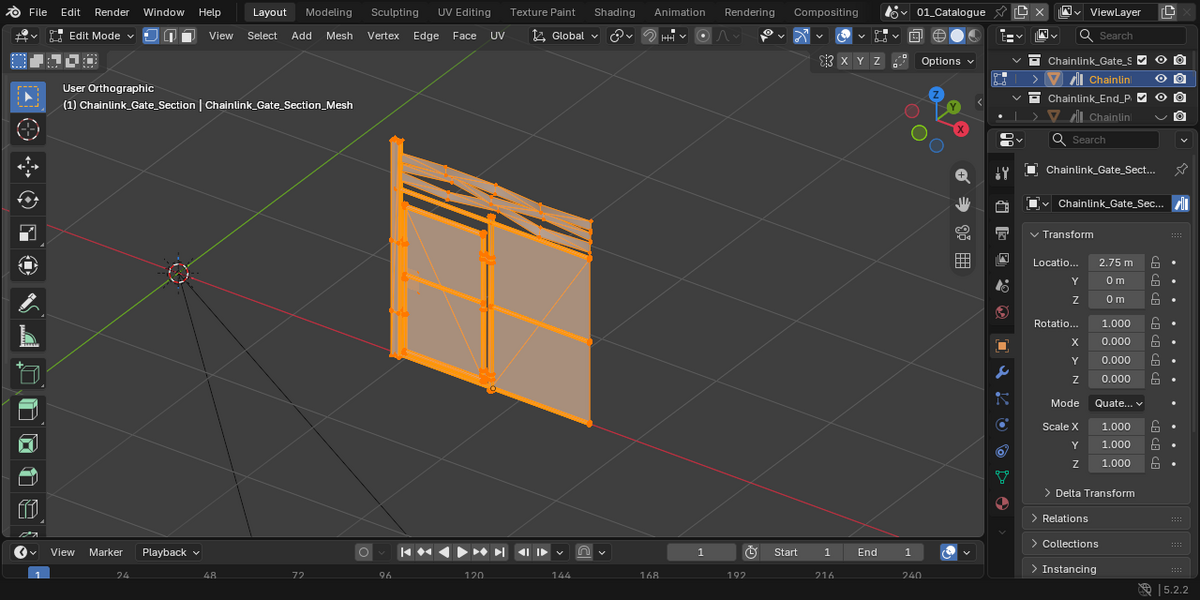Toggle snapping magnet

[x=650, y=35]
